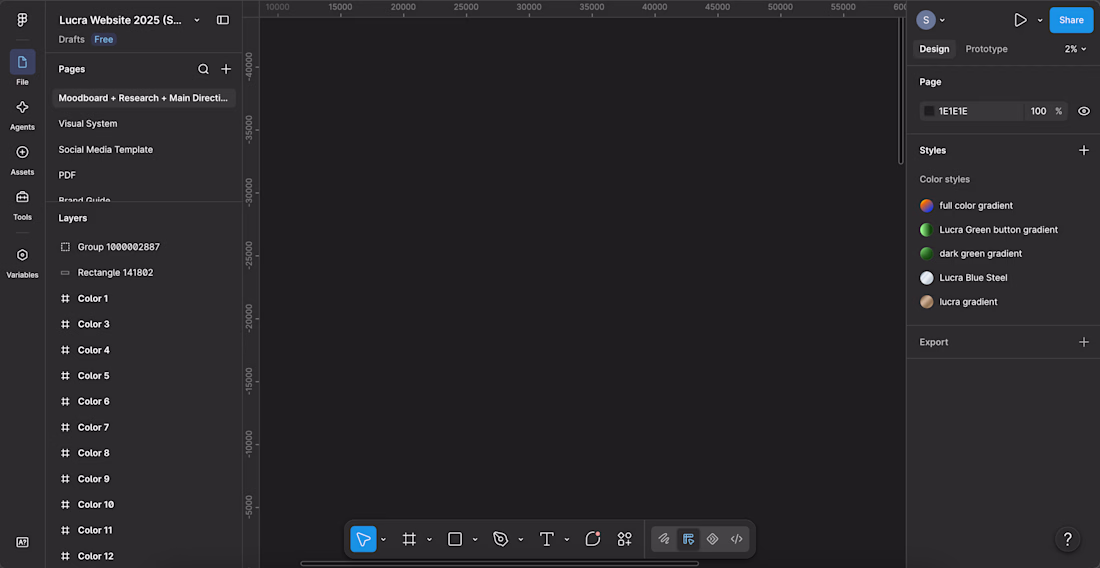Open the Assets panel icon
Viewport: 1100px width, 568px height.
coord(22,152)
